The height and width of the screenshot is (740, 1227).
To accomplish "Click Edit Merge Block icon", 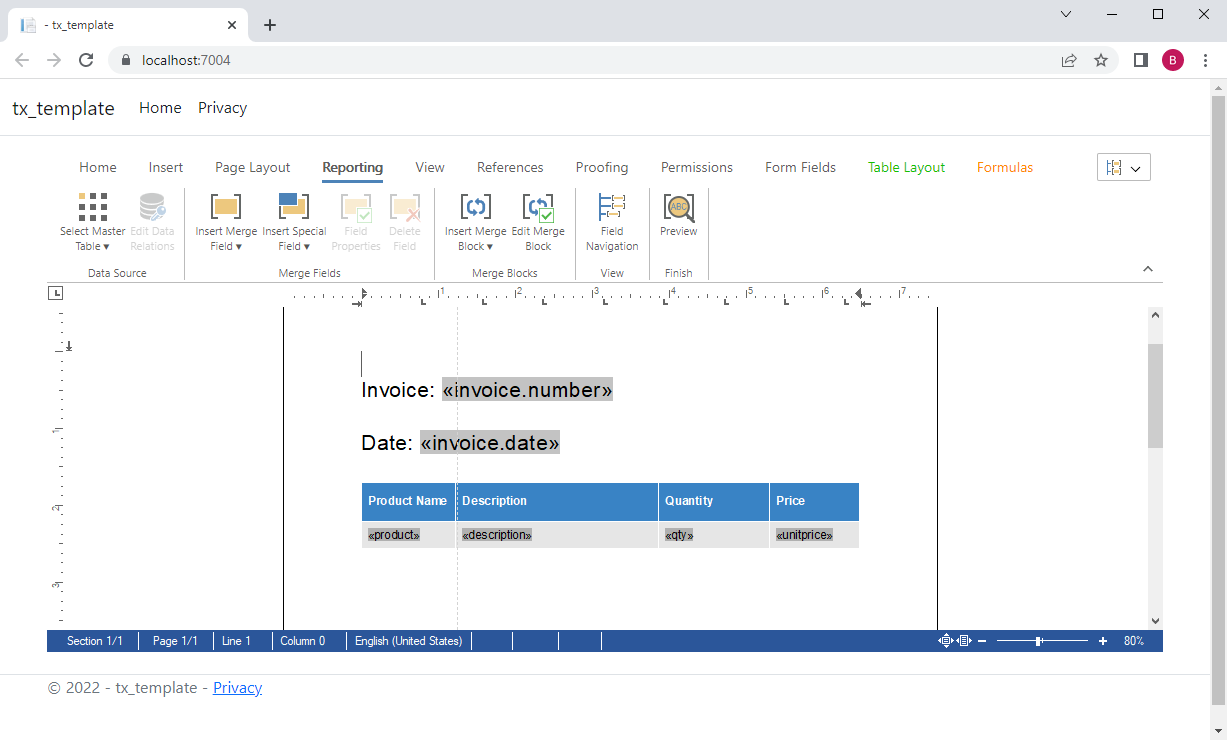I will 538,208.
